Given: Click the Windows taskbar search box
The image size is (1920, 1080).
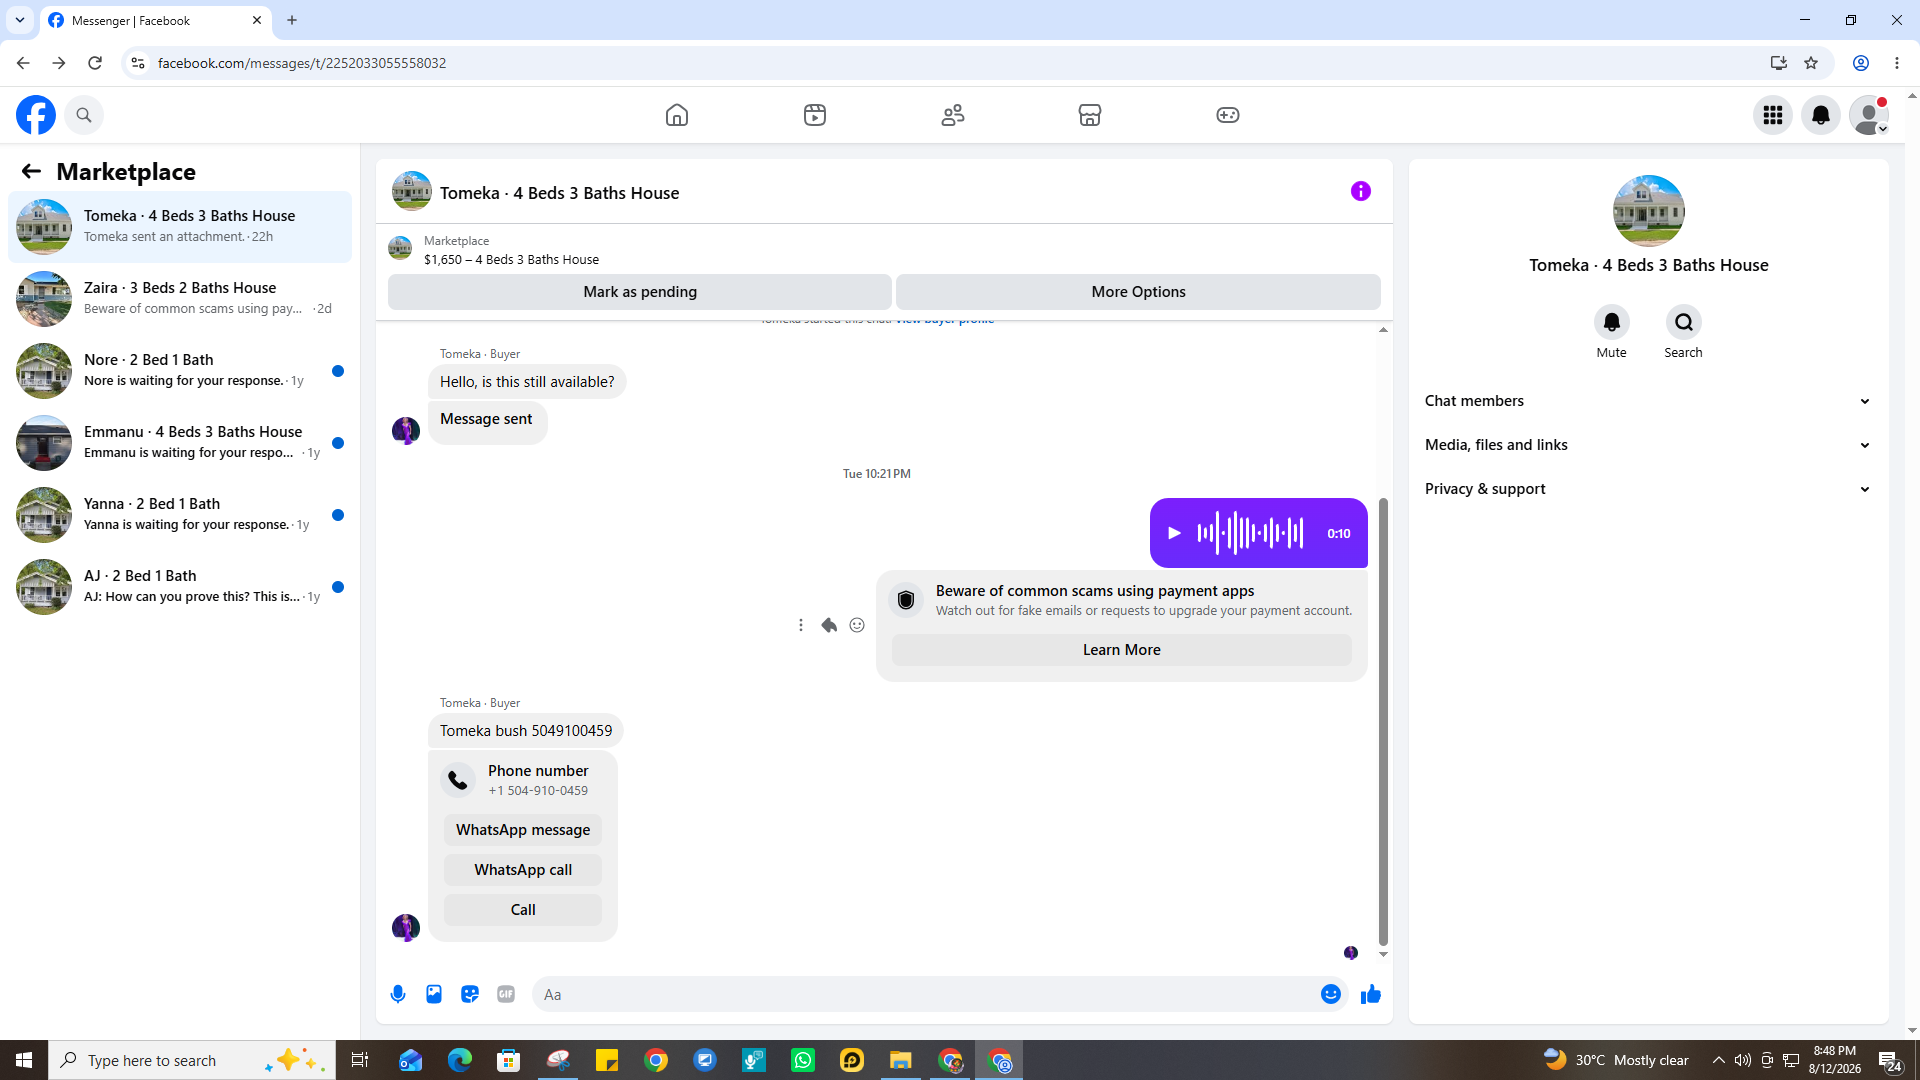Looking at the screenshot, I should [192, 1060].
